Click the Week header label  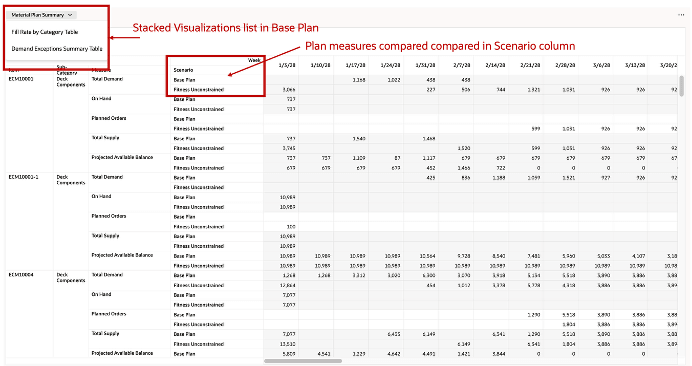(x=254, y=60)
